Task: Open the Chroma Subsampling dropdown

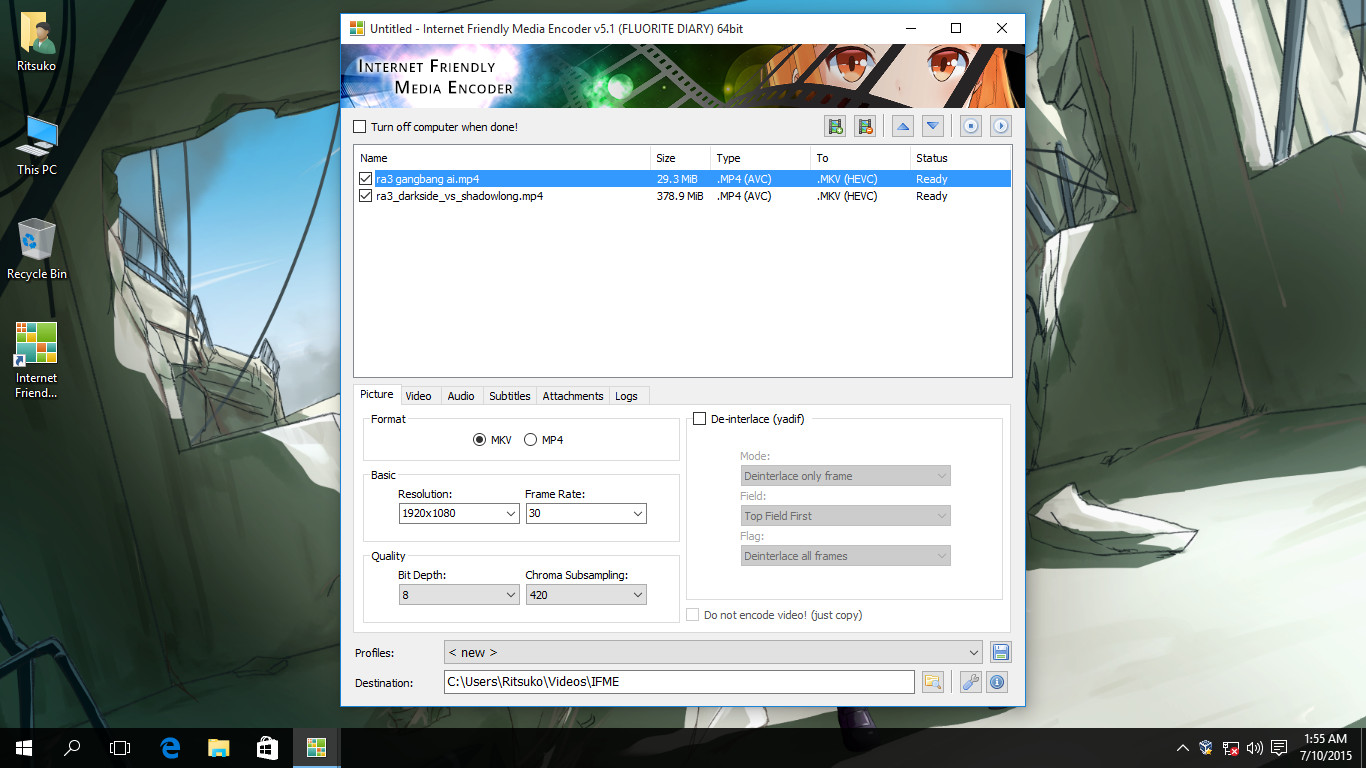Action: 586,595
